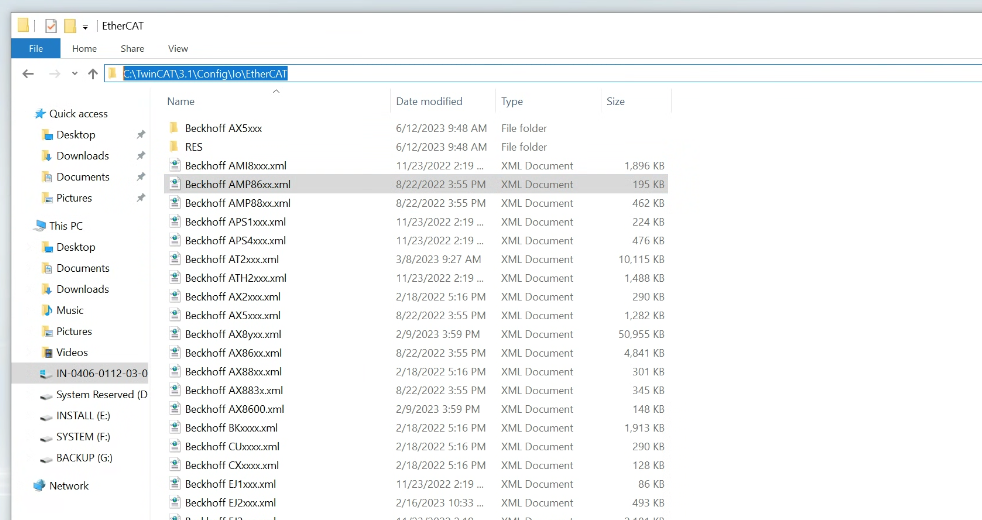This screenshot has height=520, width=982.
Task: Select the RES folder icon
Action: (x=175, y=147)
